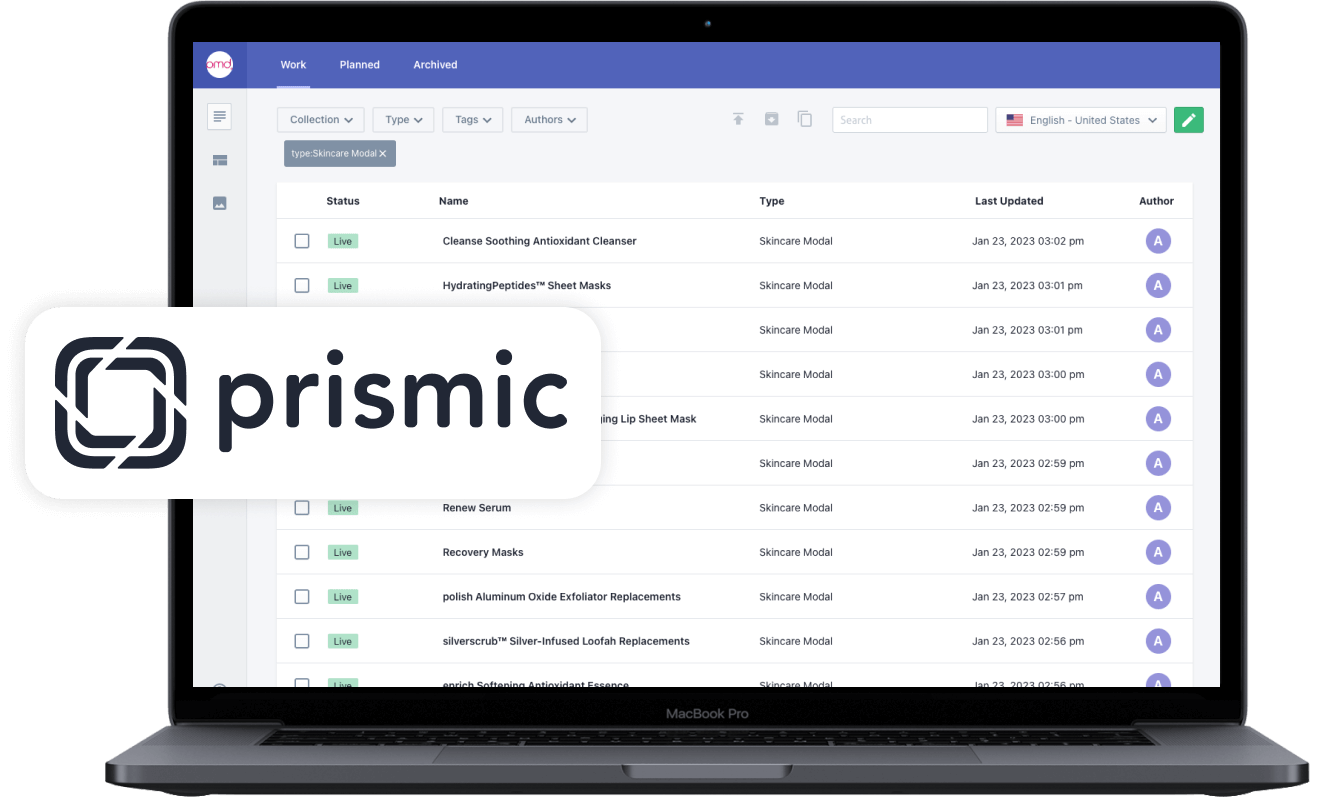The height and width of the screenshot is (805, 1320).
Task: Click the Last Updated column header
Action: [1009, 201]
